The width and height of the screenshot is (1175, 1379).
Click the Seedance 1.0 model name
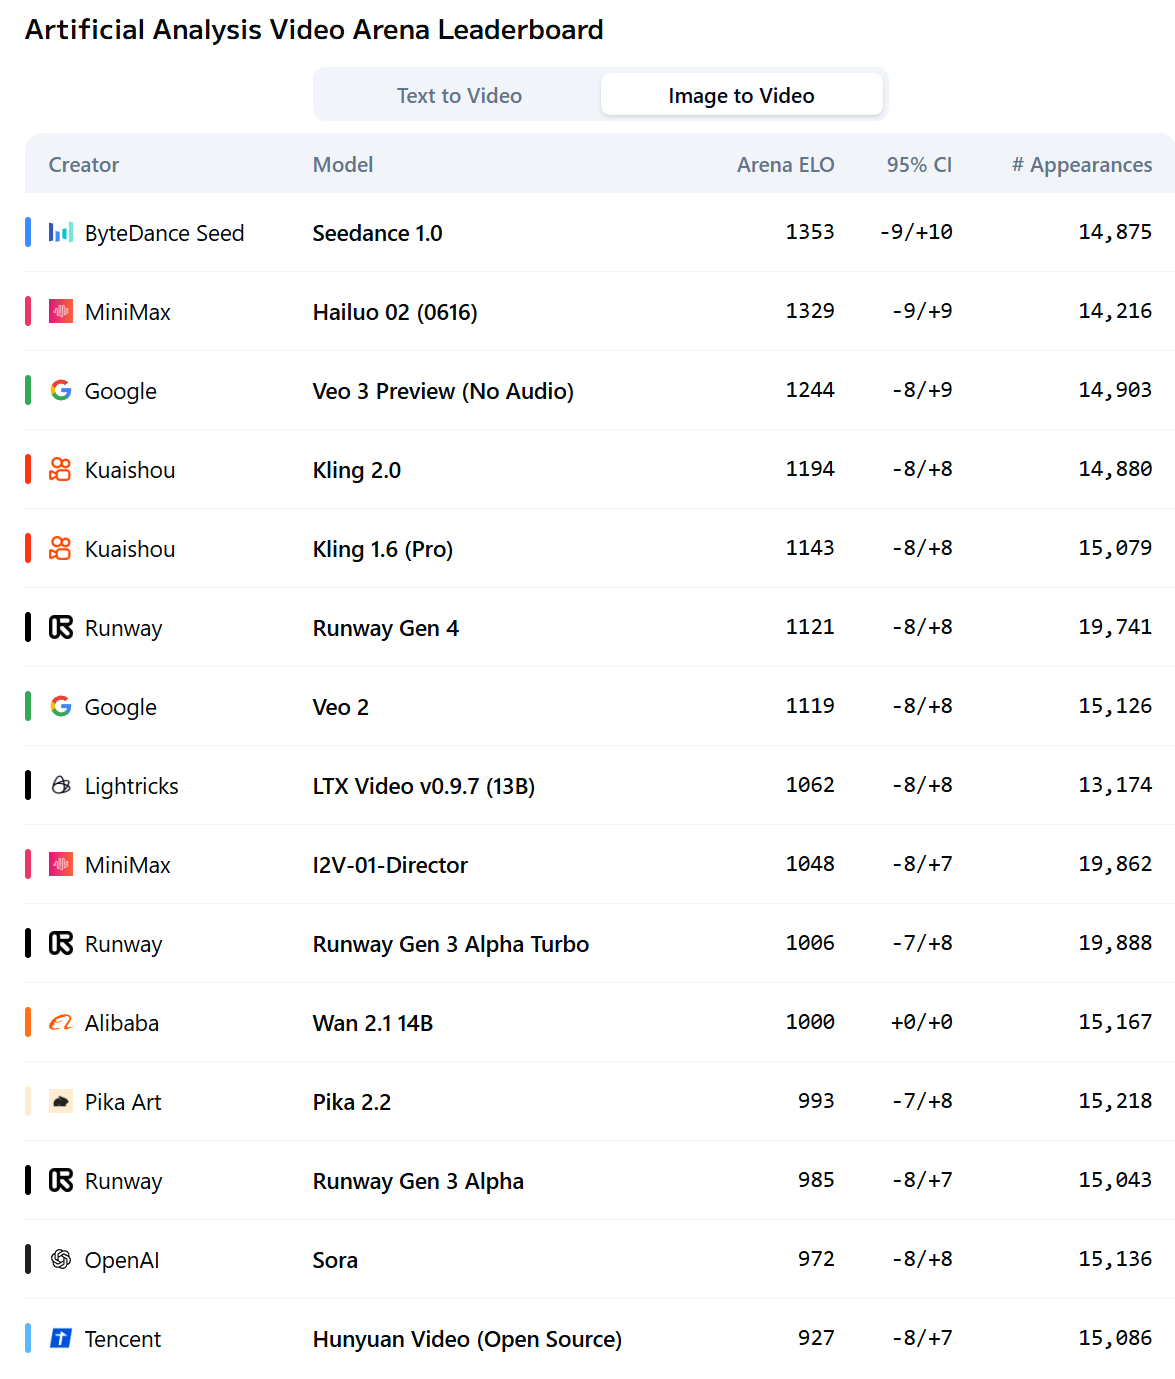coord(377,233)
